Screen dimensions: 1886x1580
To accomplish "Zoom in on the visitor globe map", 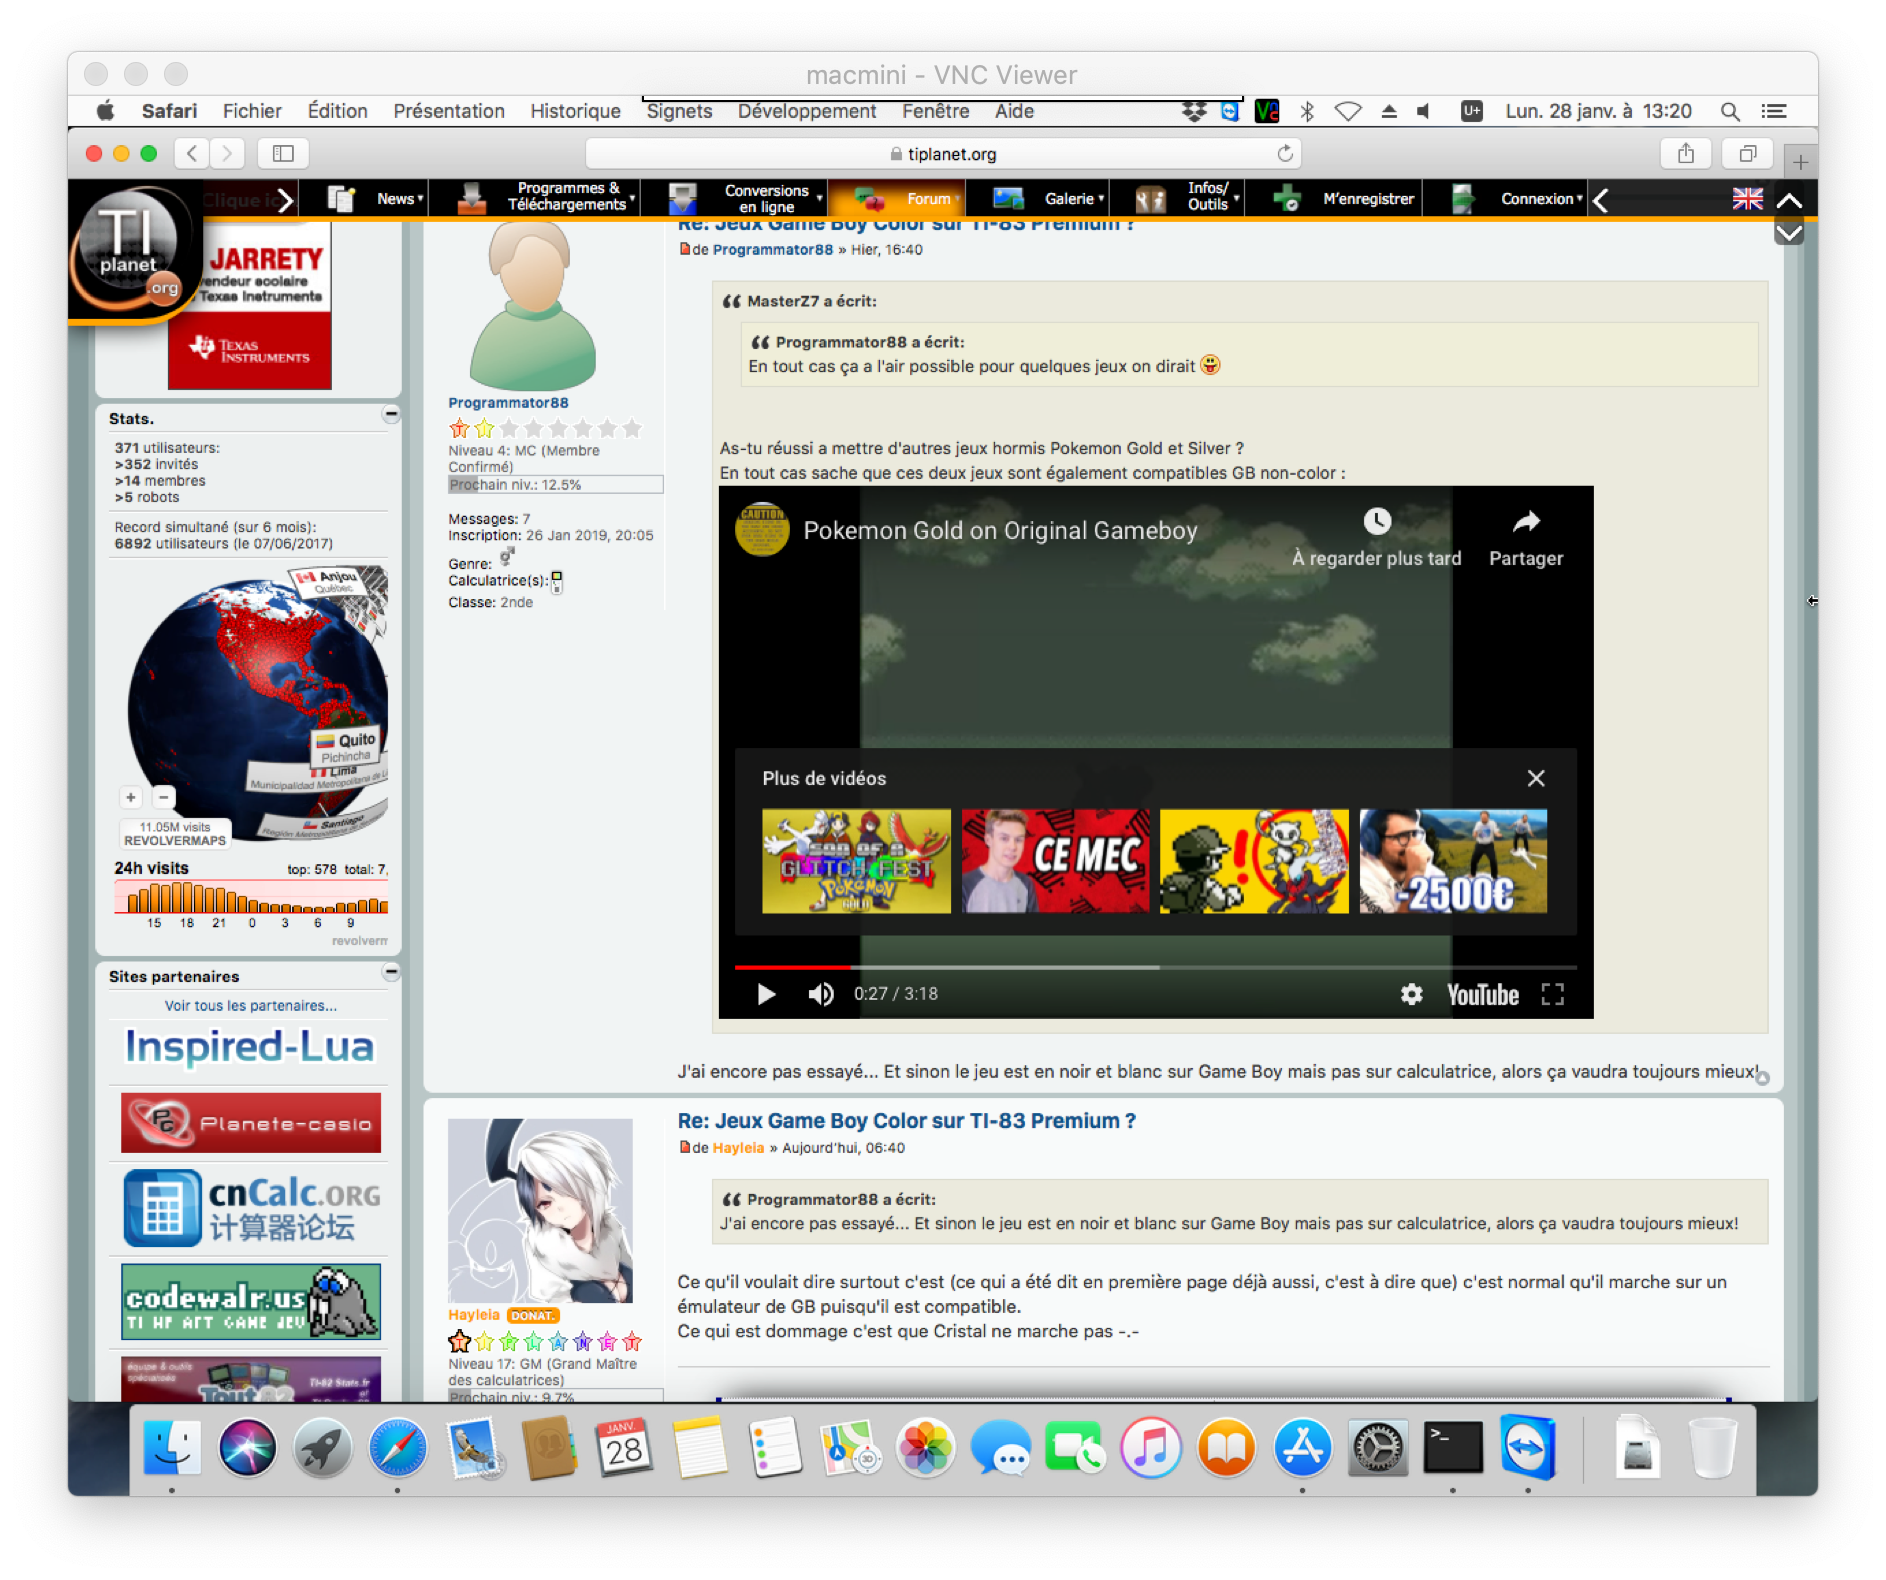I will pos(131,797).
